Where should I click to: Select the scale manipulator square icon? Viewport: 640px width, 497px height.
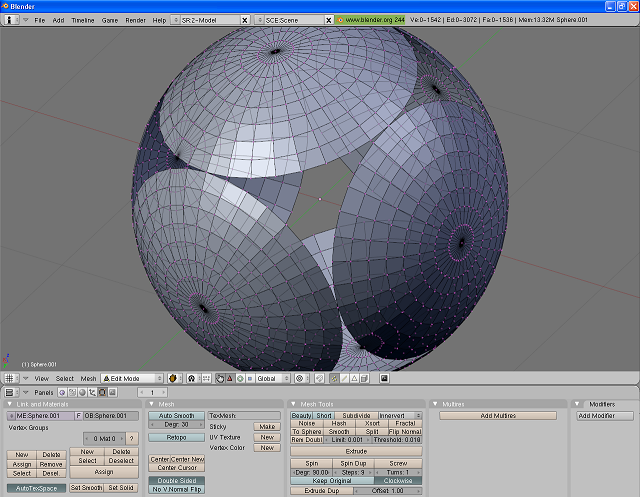250,378
